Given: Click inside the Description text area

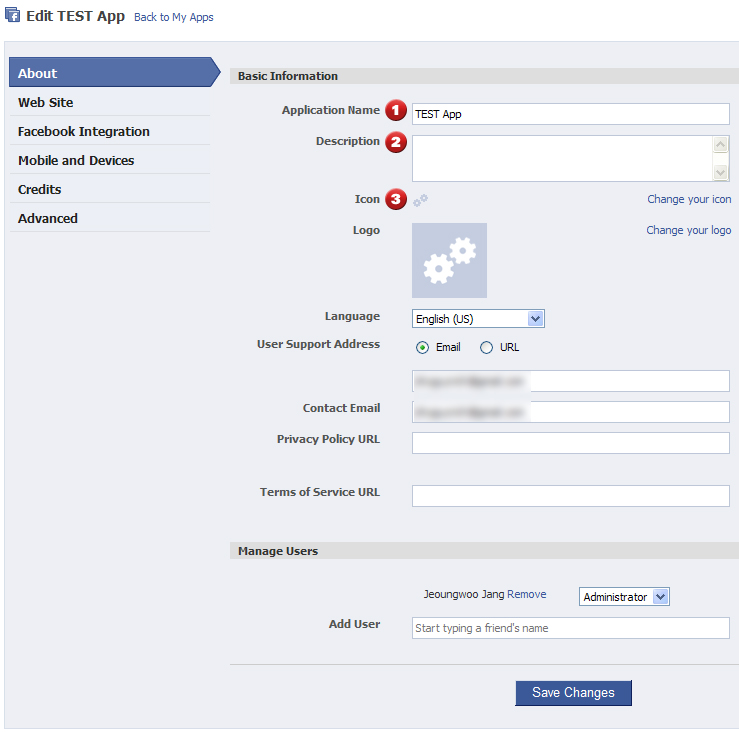Looking at the screenshot, I should [562, 158].
